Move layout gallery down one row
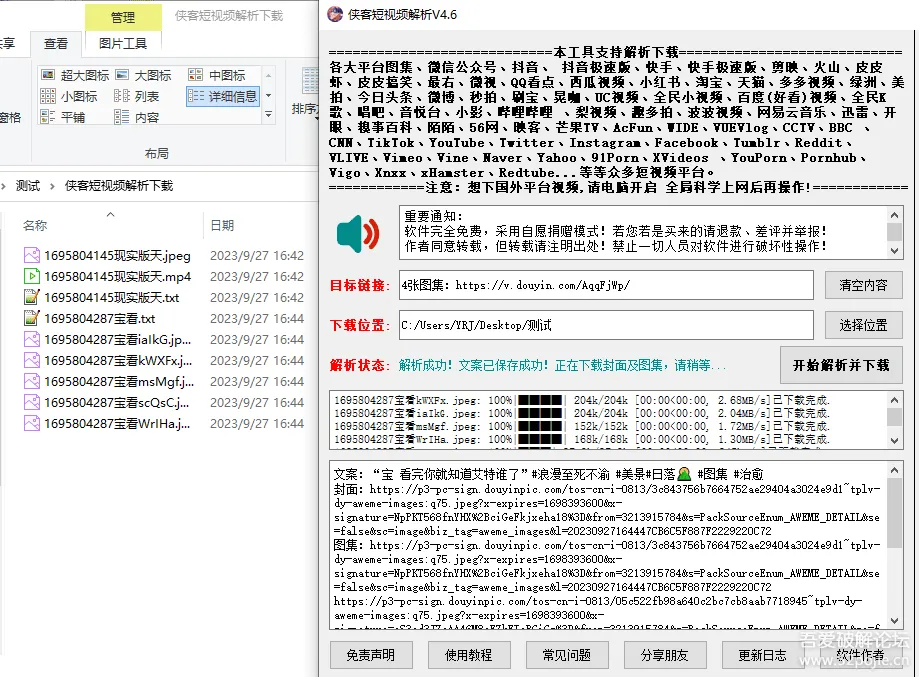The width and height of the screenshot is (919, 677). click(268, 96)
